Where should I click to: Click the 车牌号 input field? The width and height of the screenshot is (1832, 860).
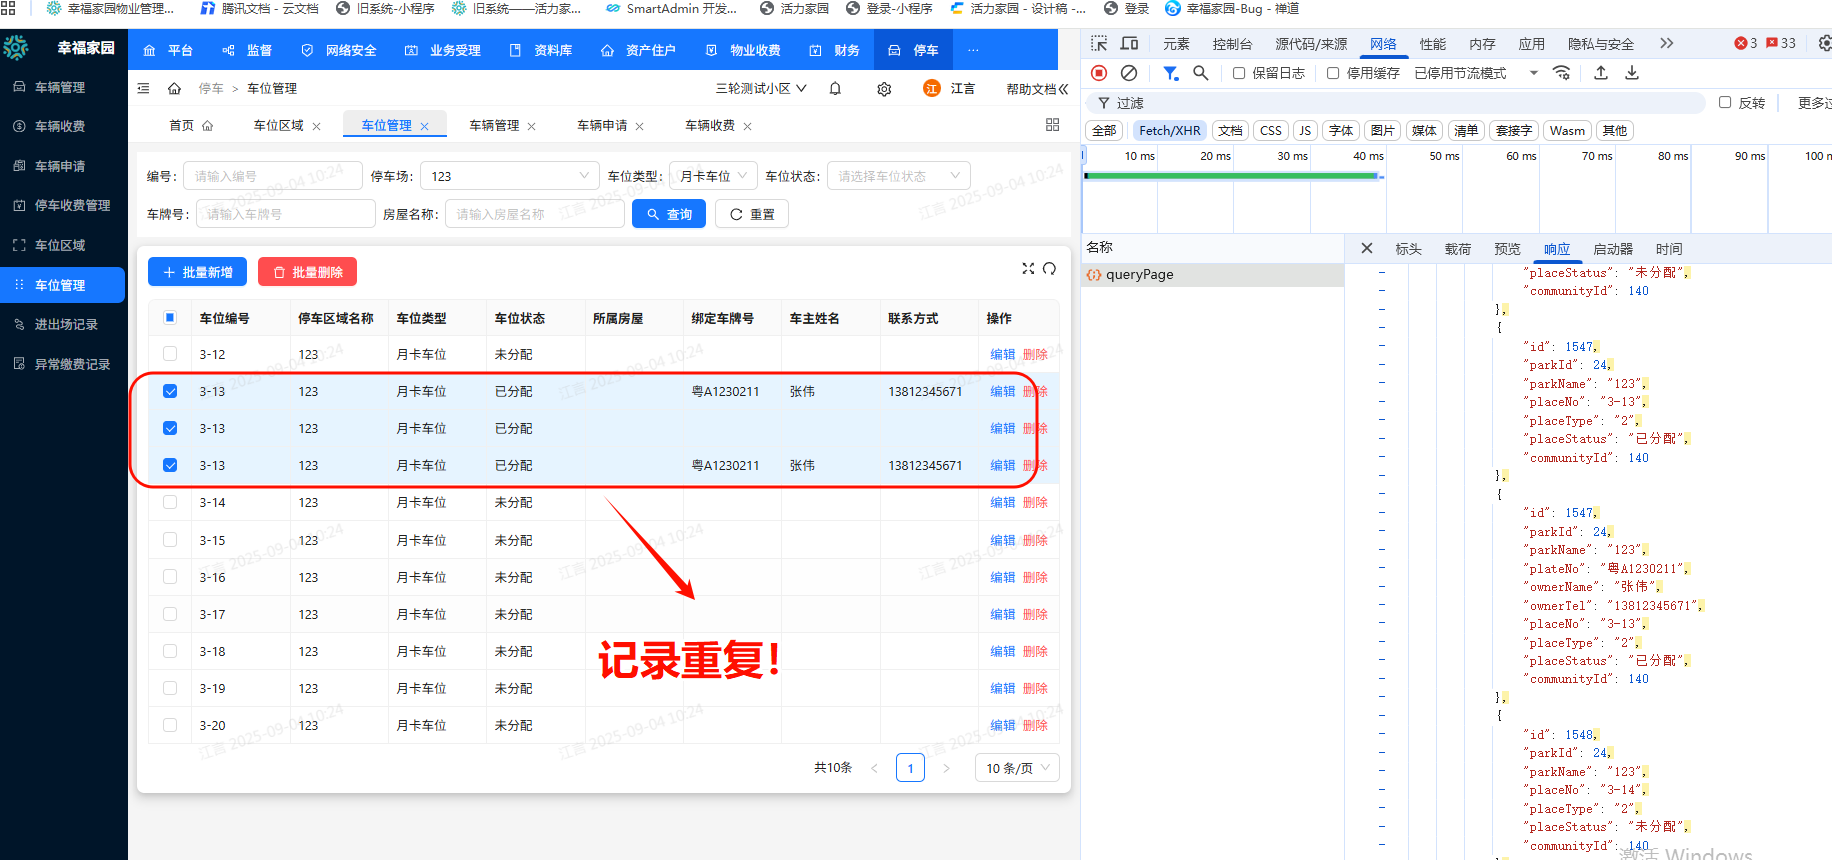(x=286, y=214)
